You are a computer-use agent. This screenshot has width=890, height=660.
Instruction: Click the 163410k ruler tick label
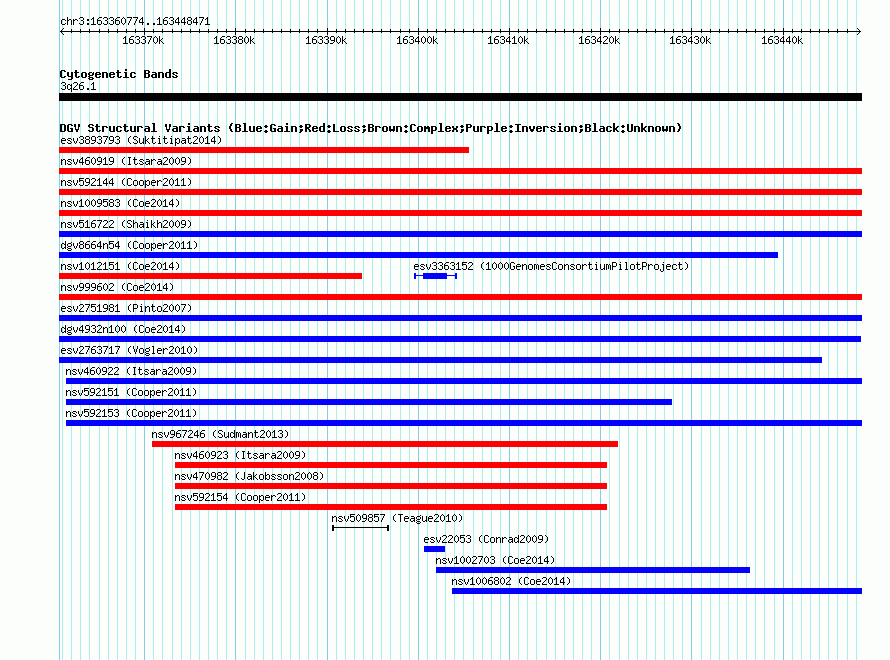(508, 40)
